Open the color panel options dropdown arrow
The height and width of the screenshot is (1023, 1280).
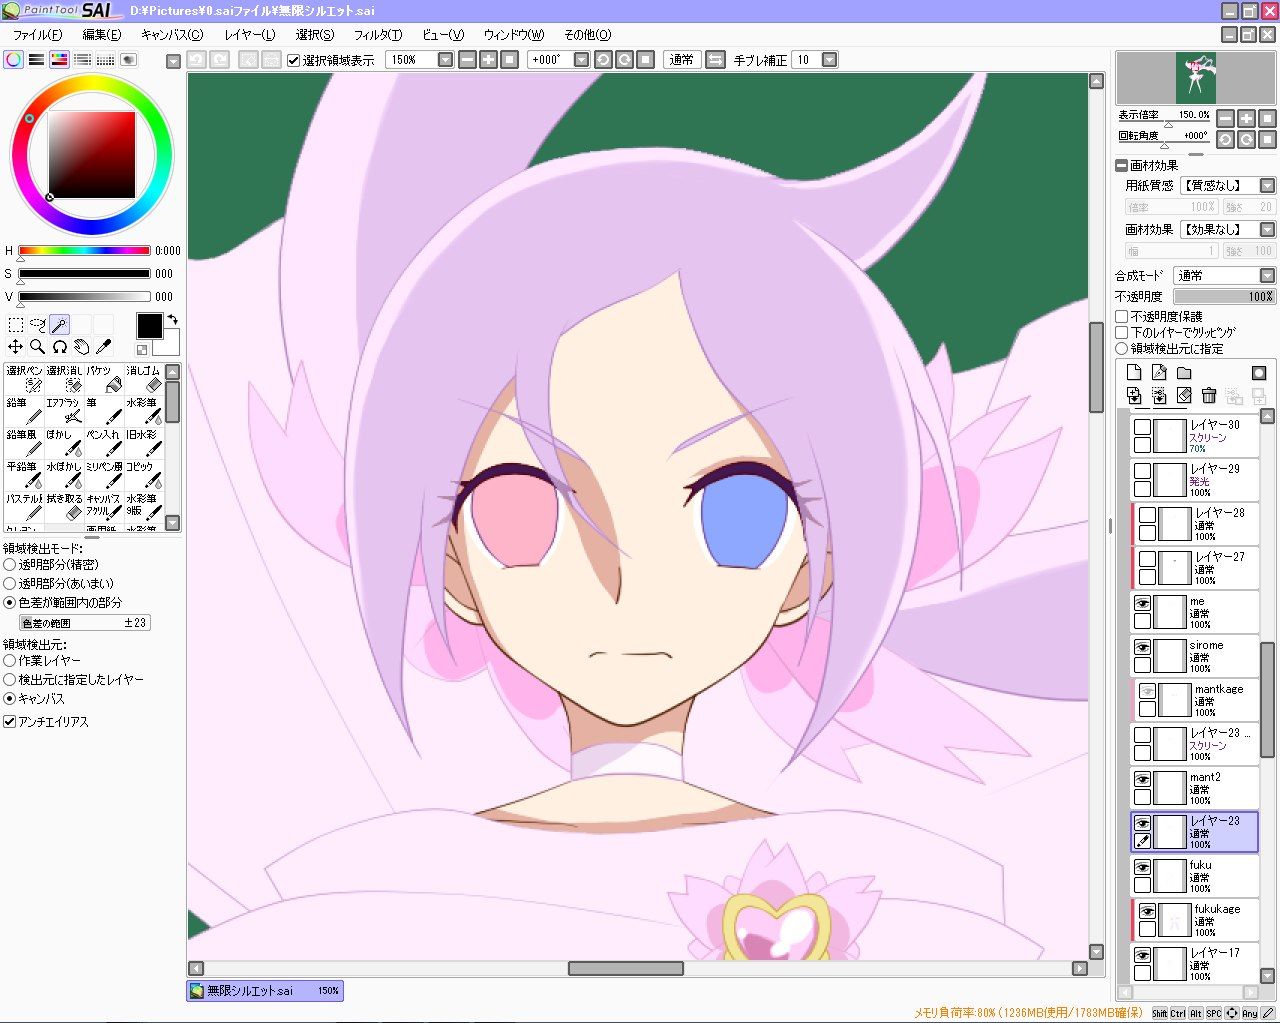(173, 61)
